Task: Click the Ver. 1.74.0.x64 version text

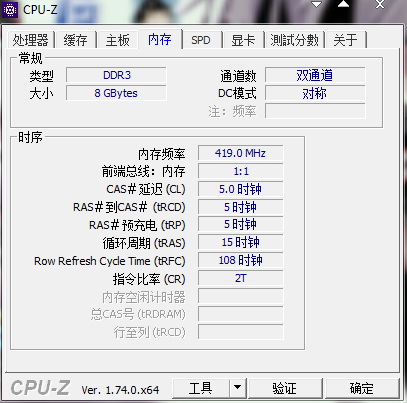Action: point(120,390)
